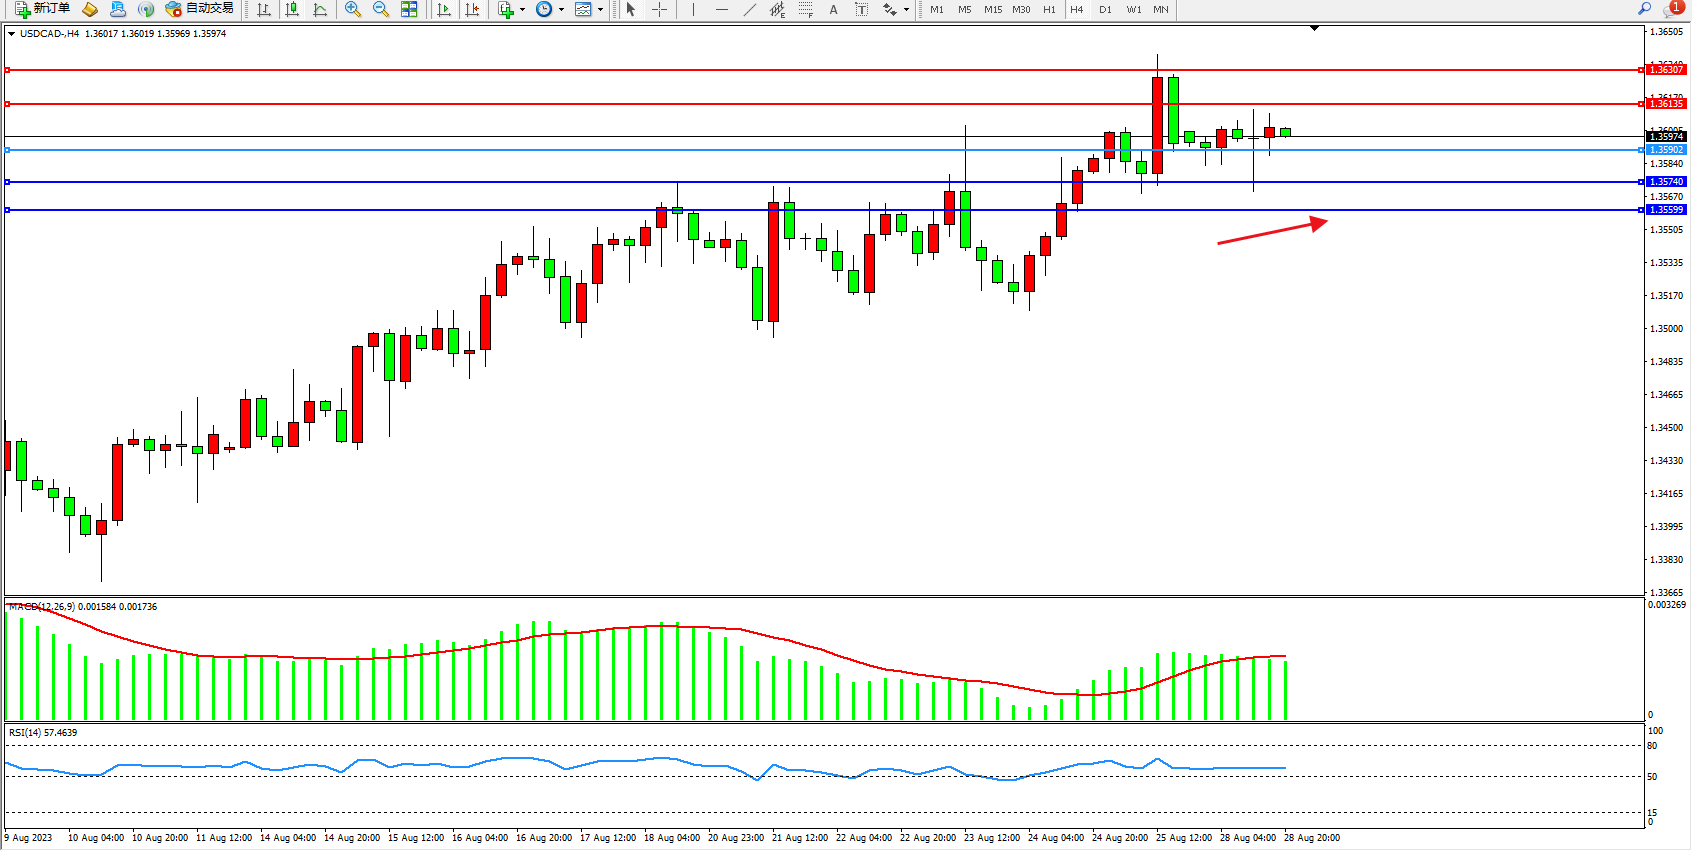
Task: Select the trendline drawing tool
Action: 750,9
